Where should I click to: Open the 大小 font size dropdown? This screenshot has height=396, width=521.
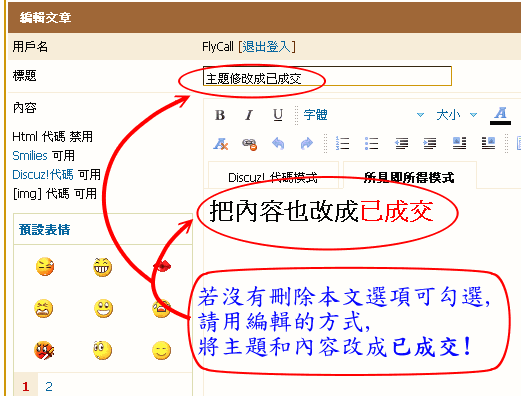click(457, 115)
